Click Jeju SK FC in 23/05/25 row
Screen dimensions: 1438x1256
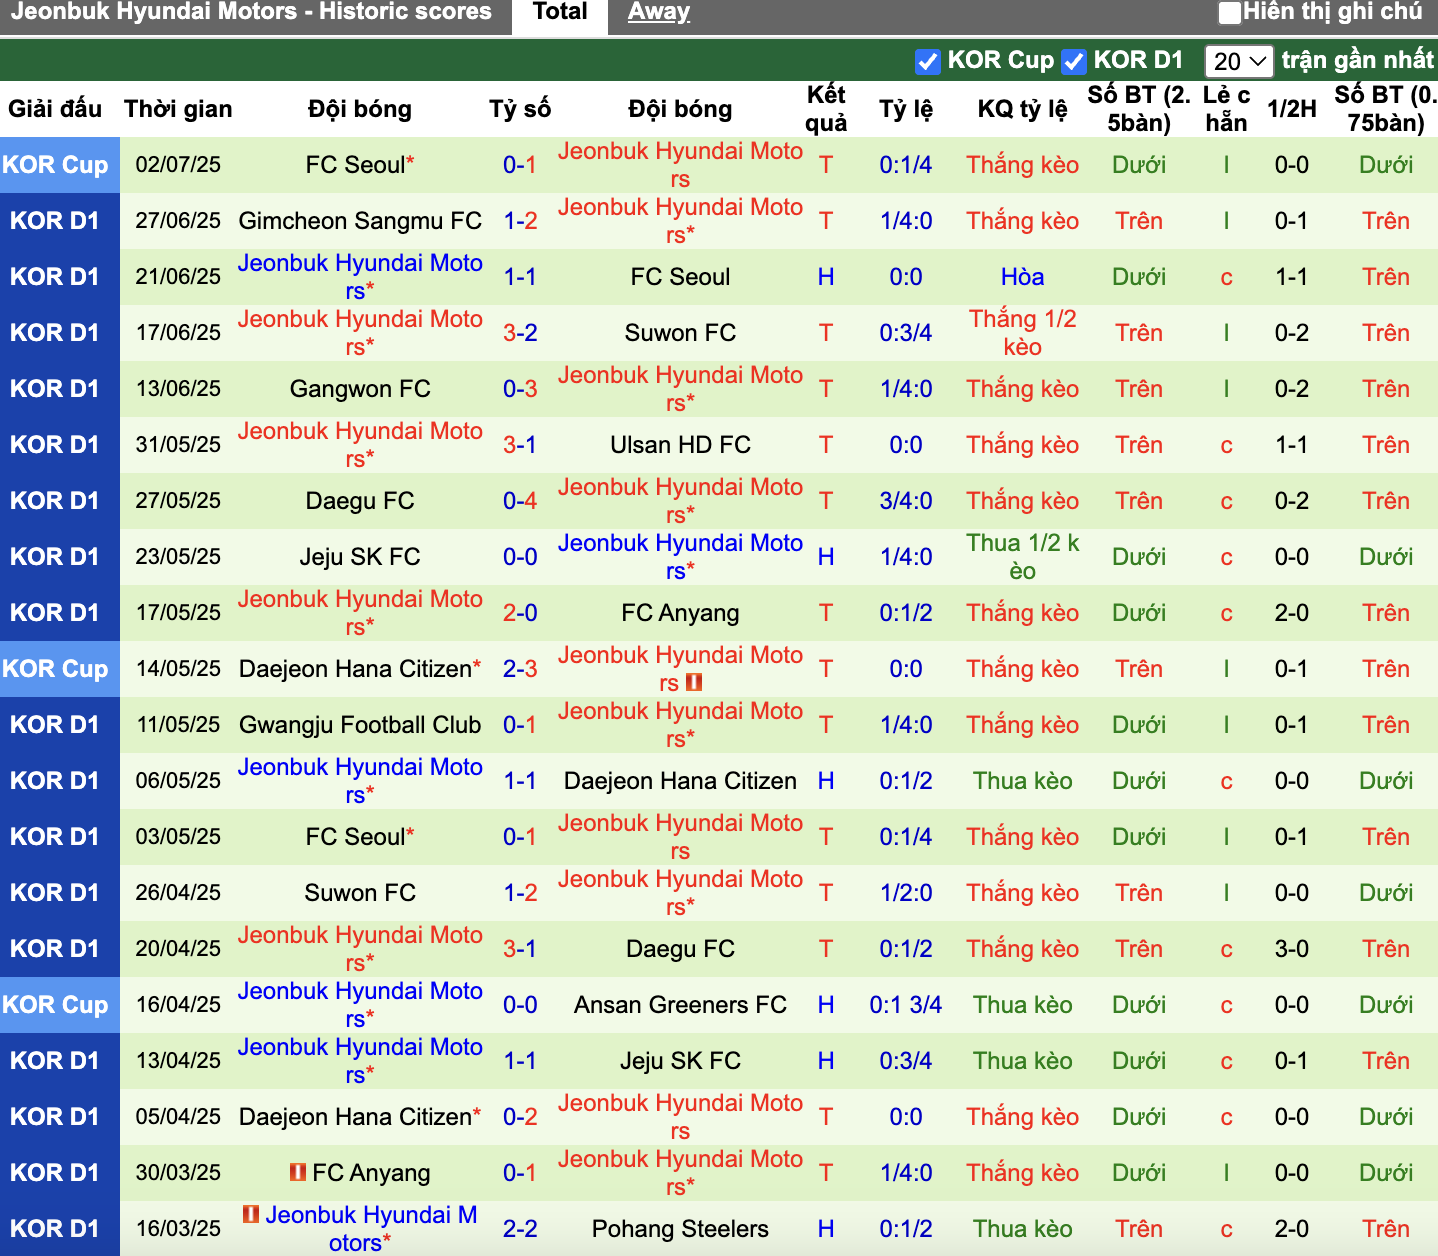pos(360,557)
